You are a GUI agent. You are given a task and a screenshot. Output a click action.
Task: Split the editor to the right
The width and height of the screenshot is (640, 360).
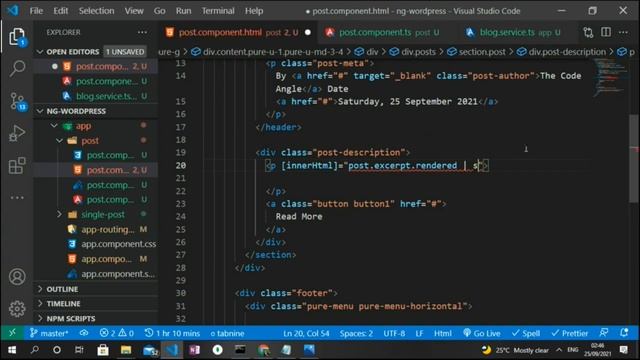pyautogui.click(x=606, y=32)
